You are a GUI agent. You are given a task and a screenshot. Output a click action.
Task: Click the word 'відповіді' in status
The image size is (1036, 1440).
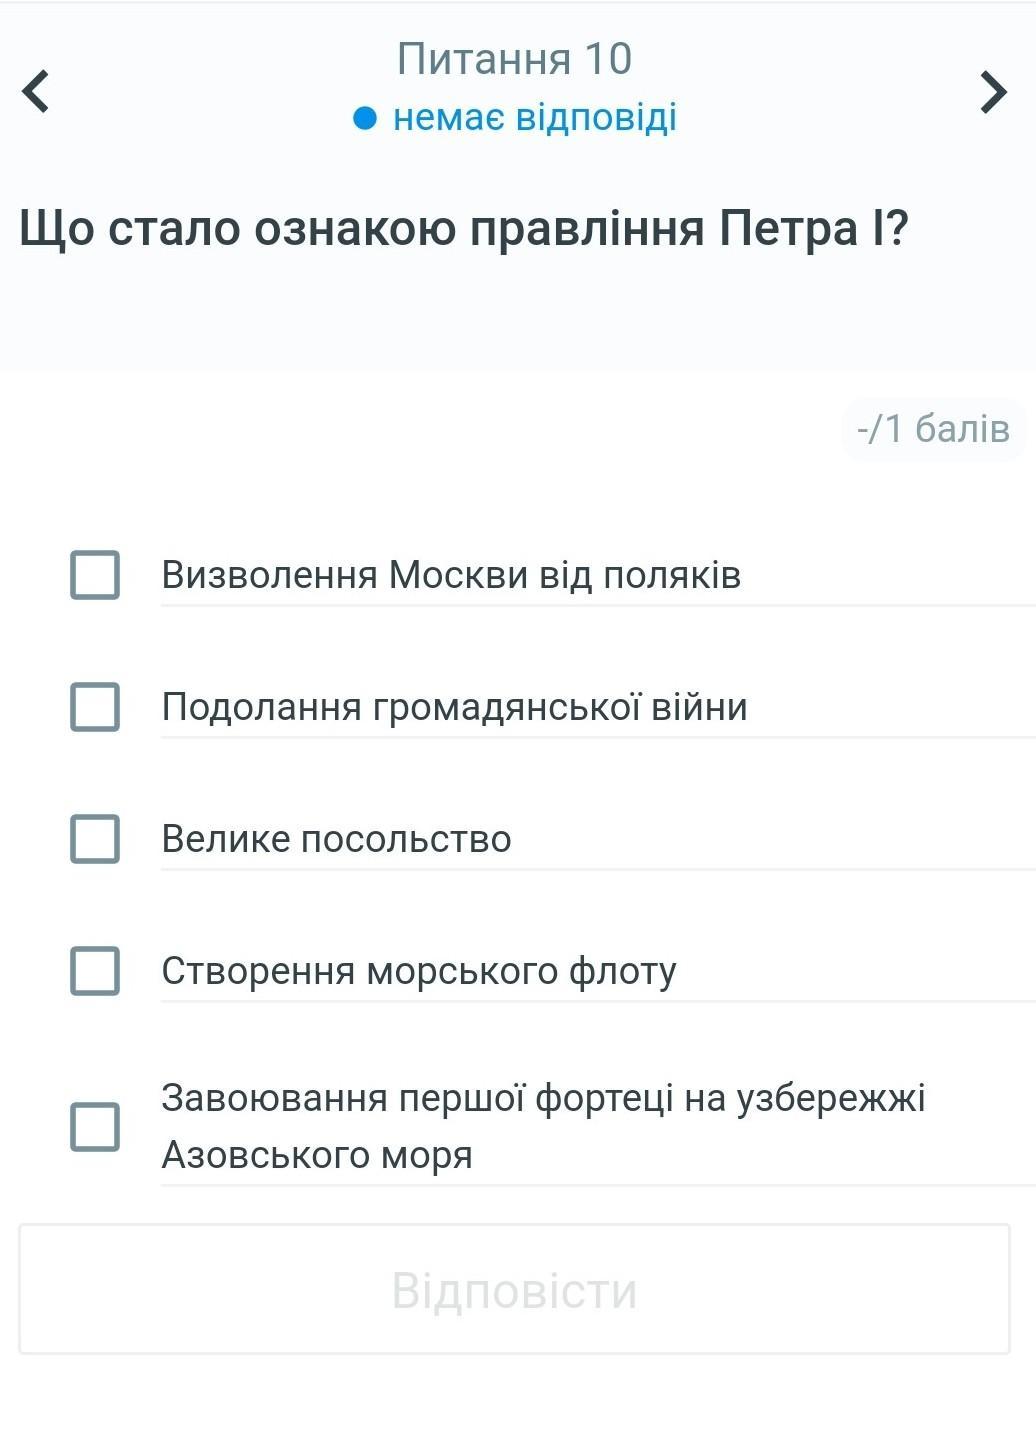click(x=596, y=118)
